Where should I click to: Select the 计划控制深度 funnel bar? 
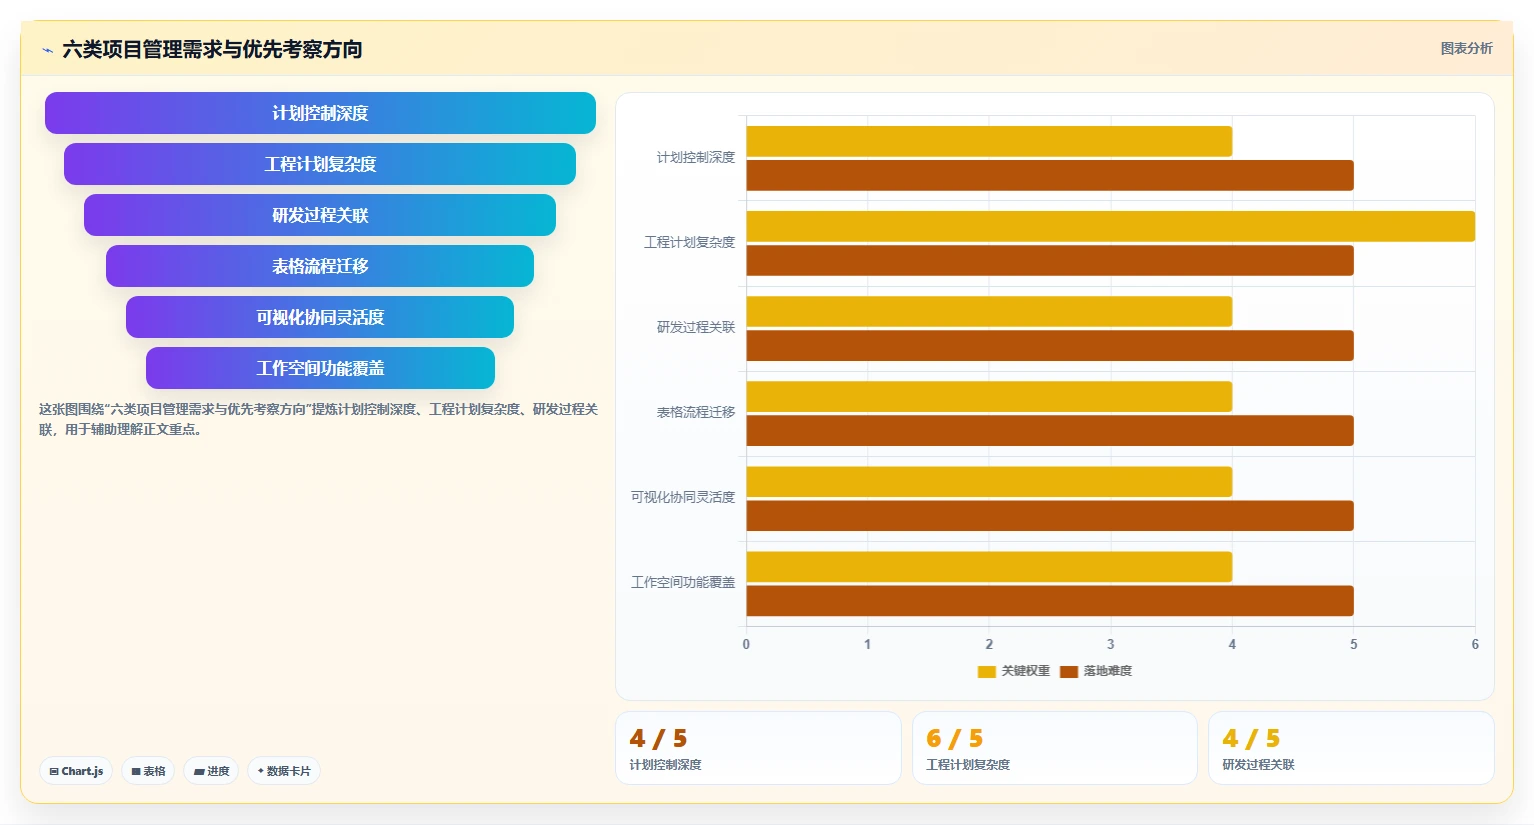pyautogui.click(x=320, y=113)
